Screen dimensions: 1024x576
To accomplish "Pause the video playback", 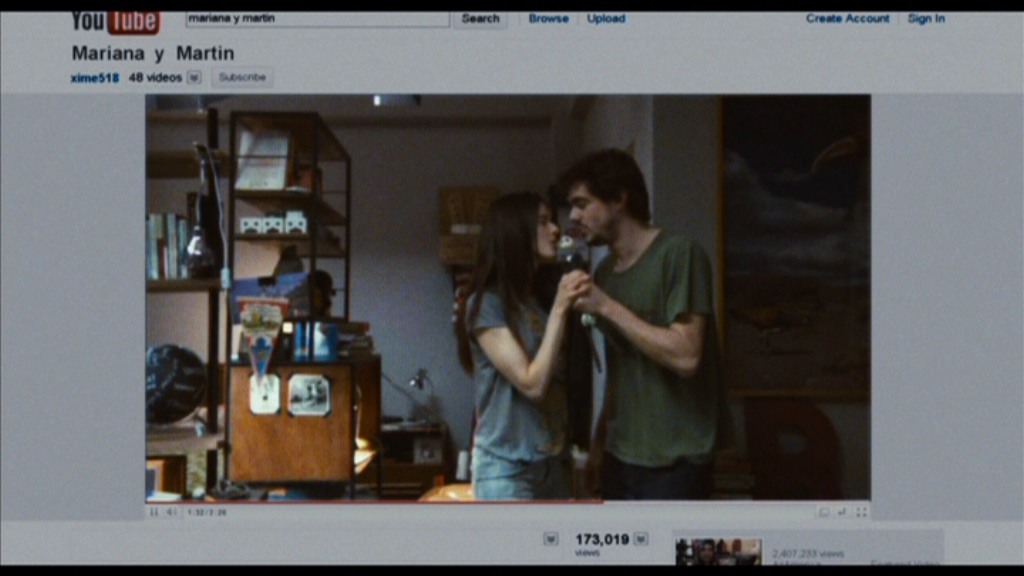I will (154, 513).
